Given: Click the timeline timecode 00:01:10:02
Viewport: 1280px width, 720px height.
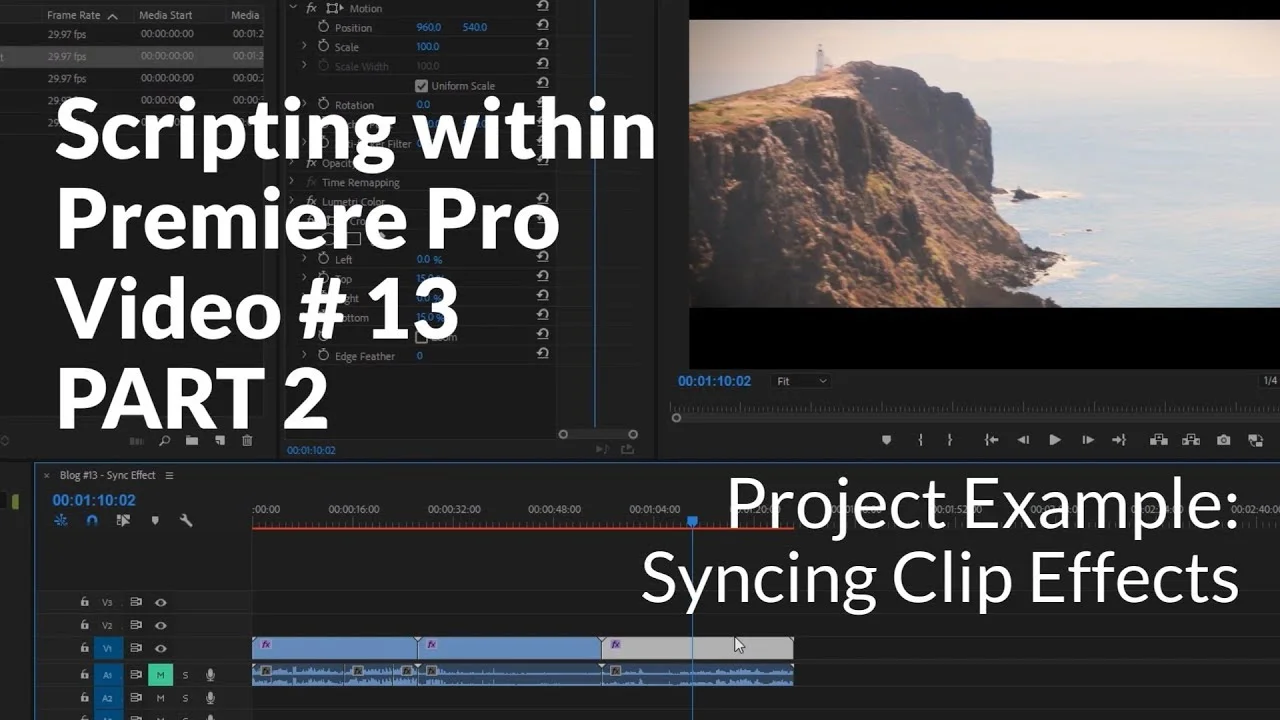Looking at the screenshot, I should coord(94,500).
